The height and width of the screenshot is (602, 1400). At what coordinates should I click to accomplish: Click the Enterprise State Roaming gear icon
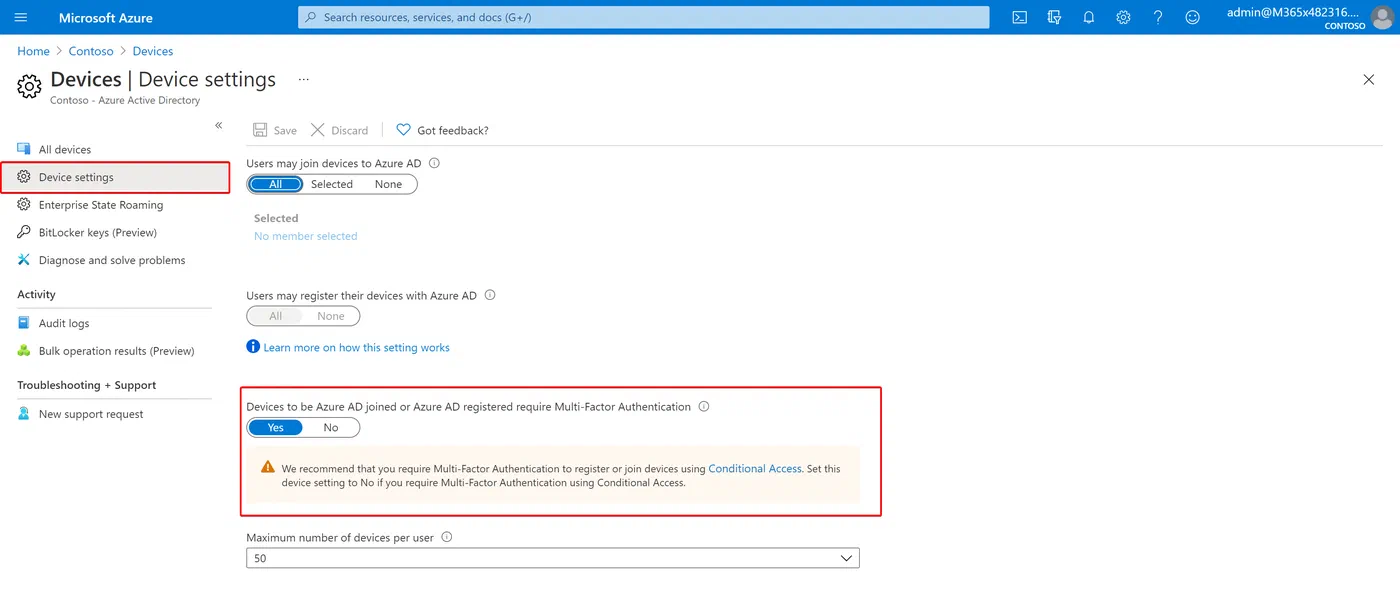tap(24, 204)
